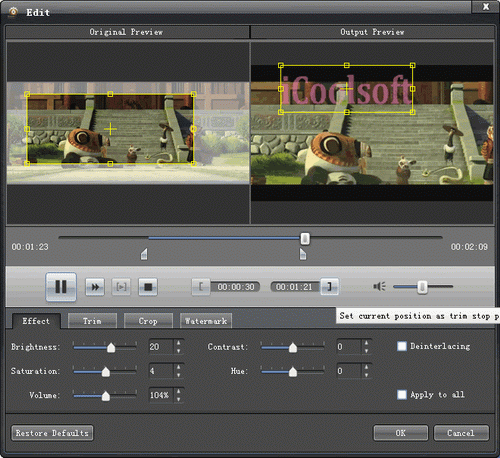Switch to the Trim tab
This screenshot has width=500, height=458.
92,321
